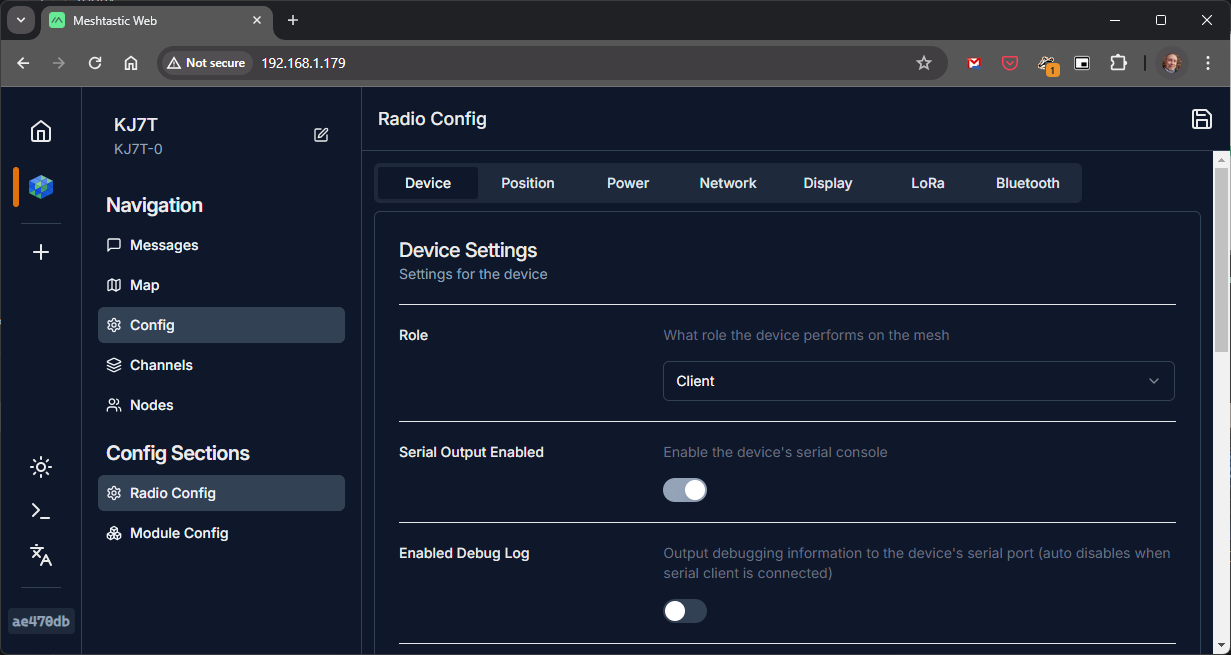Open the Chrome three-dot menu
Viewport: 1231px width, 655px height.
coord(1207,63)
